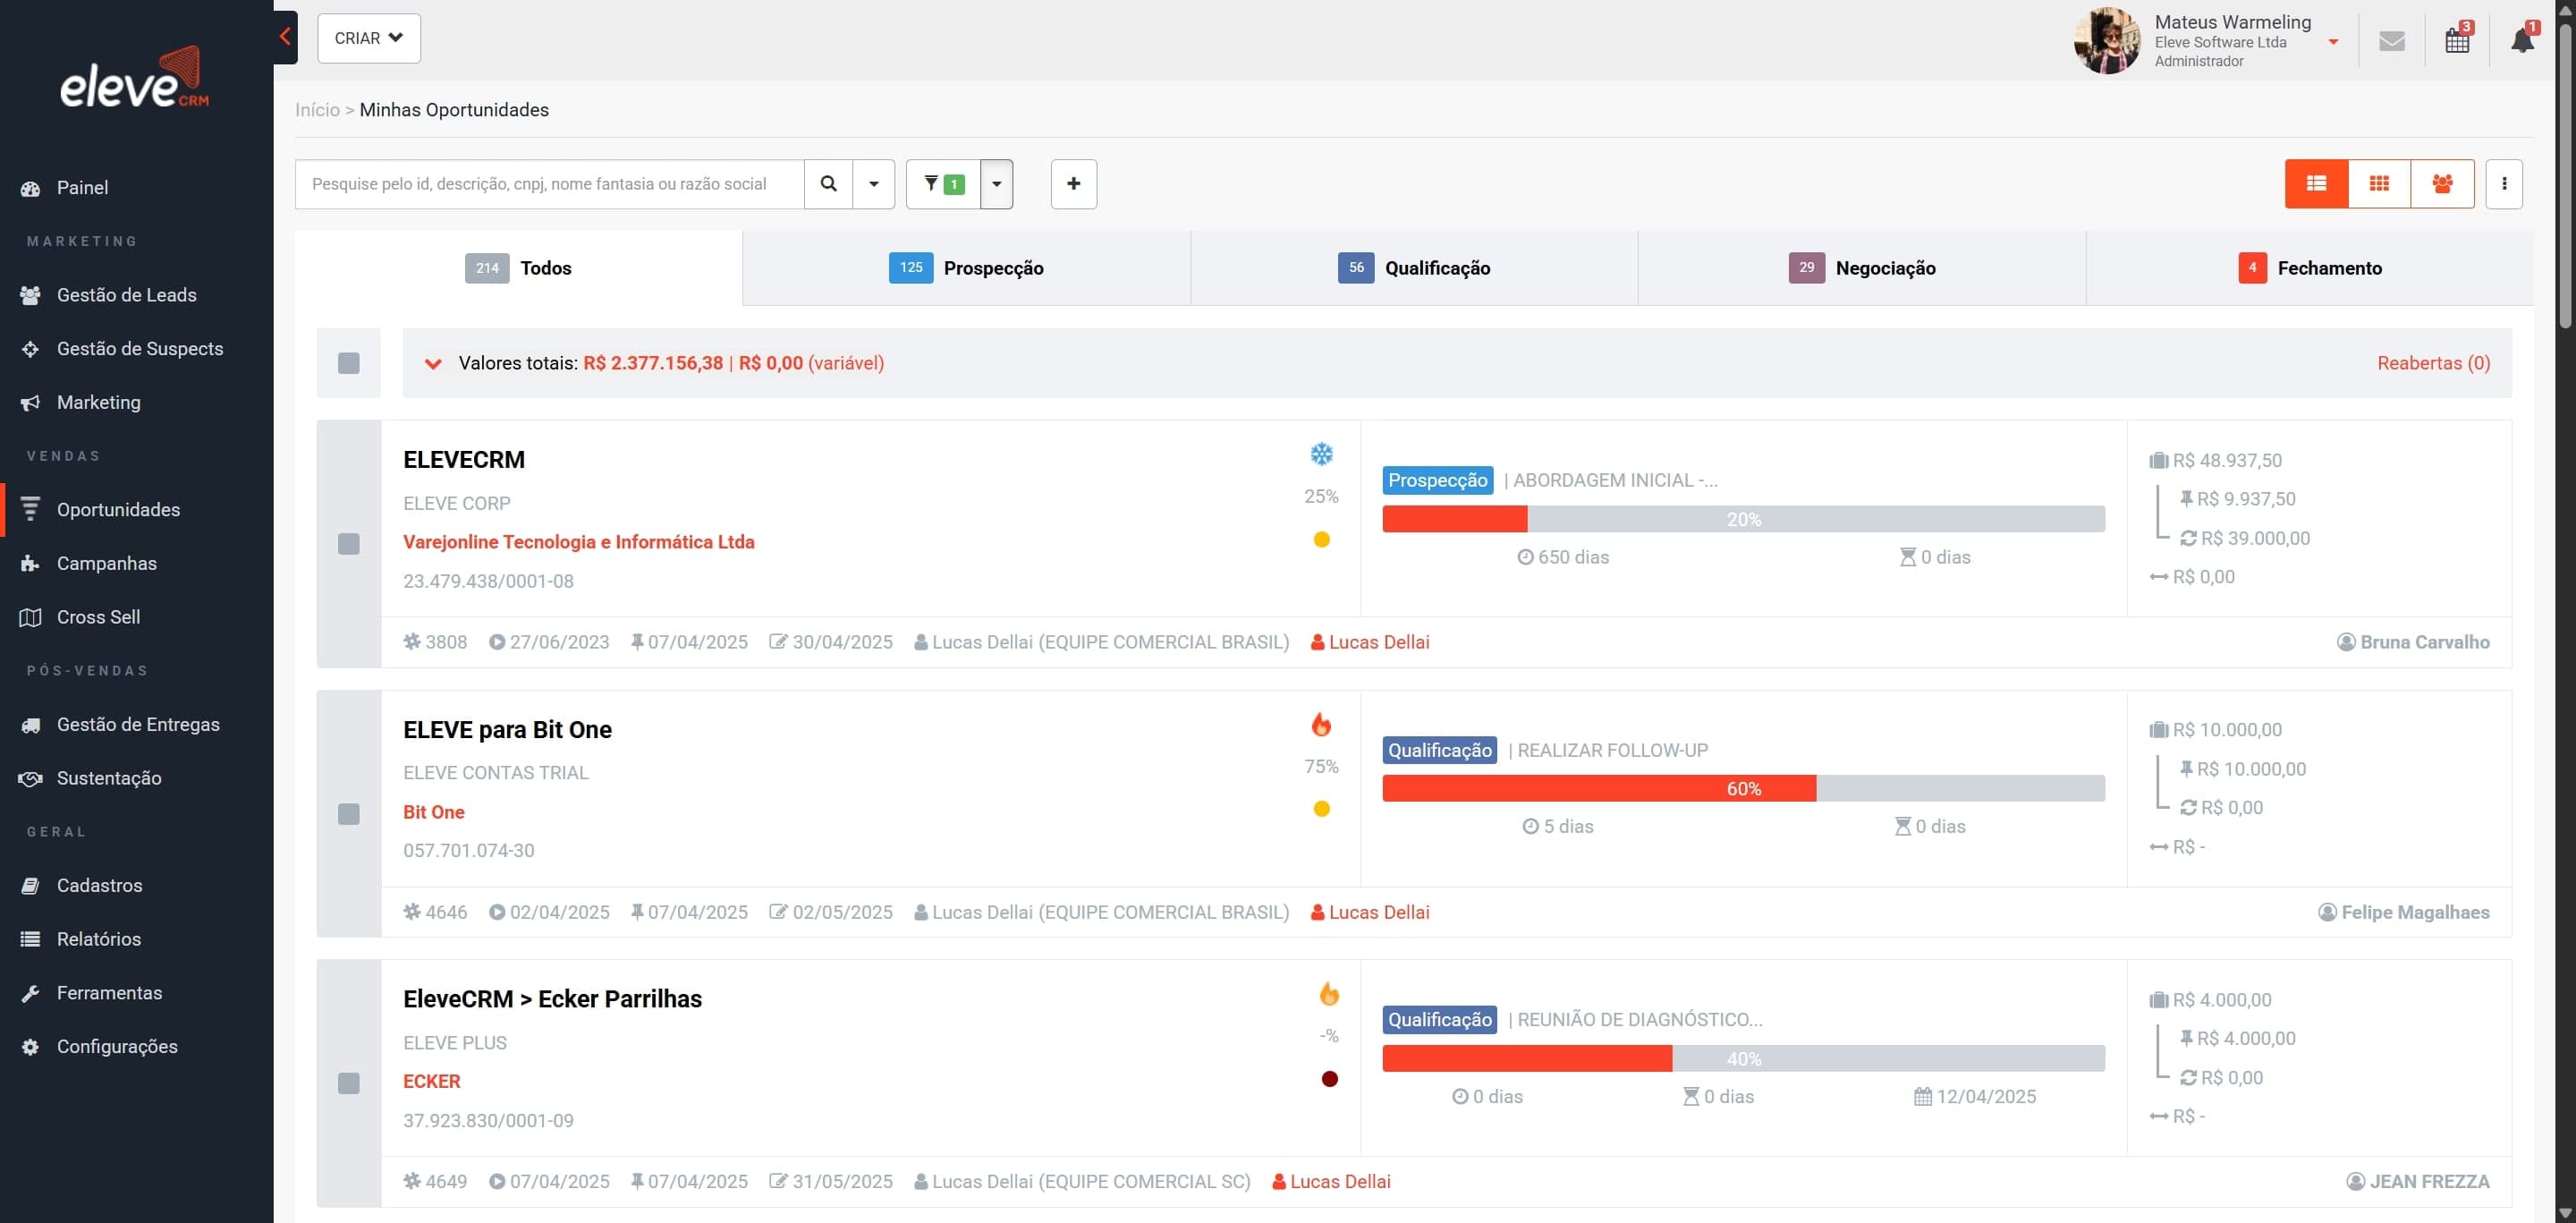Open the calendar icon with badge 3
The image size is (2576, 1223).
[2457, 40]
